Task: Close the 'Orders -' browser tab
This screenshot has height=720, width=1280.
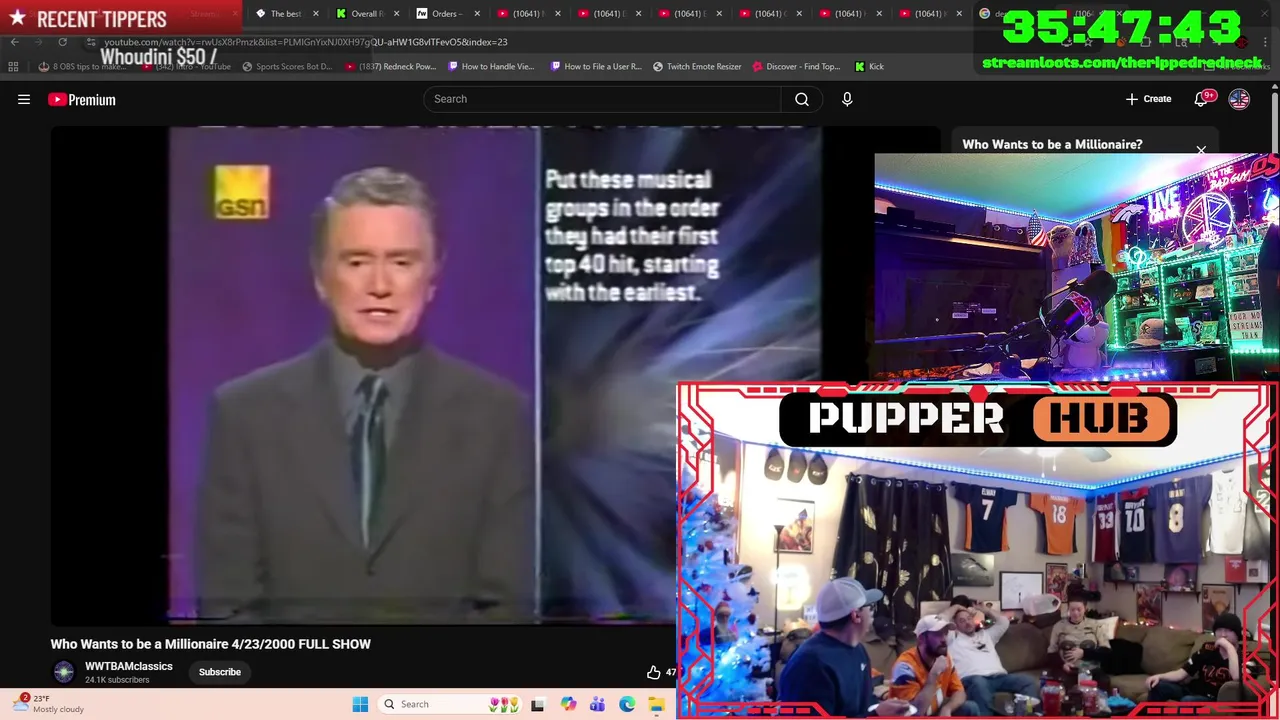Action: (x=476, y=14)
